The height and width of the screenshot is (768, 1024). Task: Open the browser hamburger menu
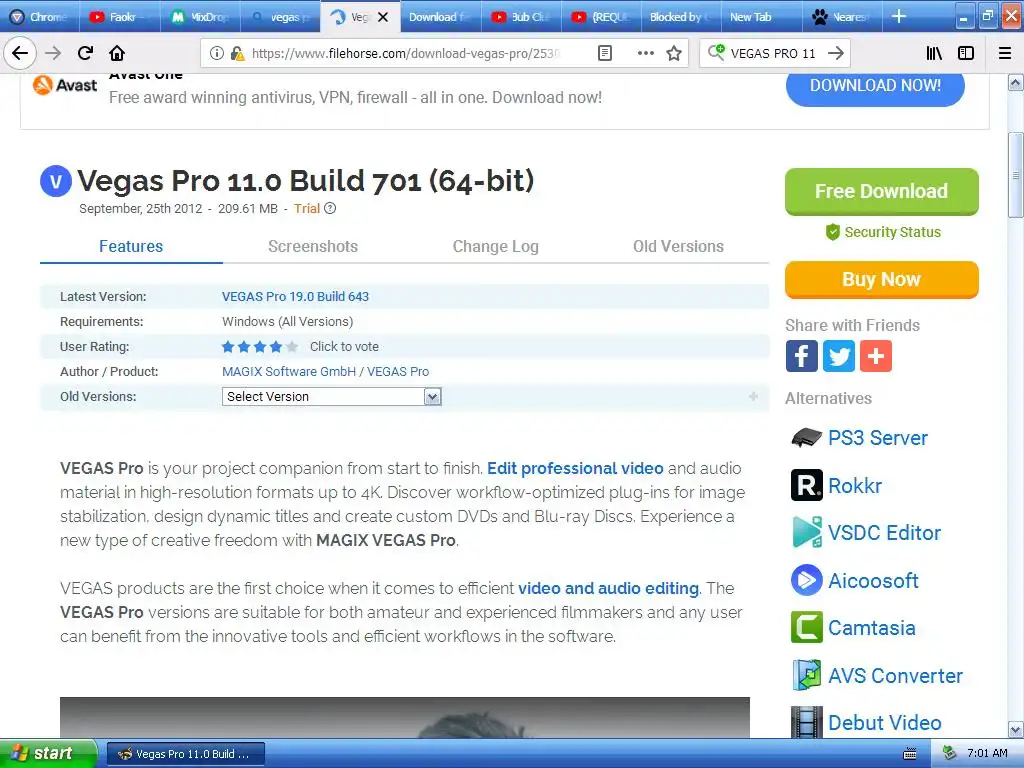pyautogui.click(x=1005, y=54)
